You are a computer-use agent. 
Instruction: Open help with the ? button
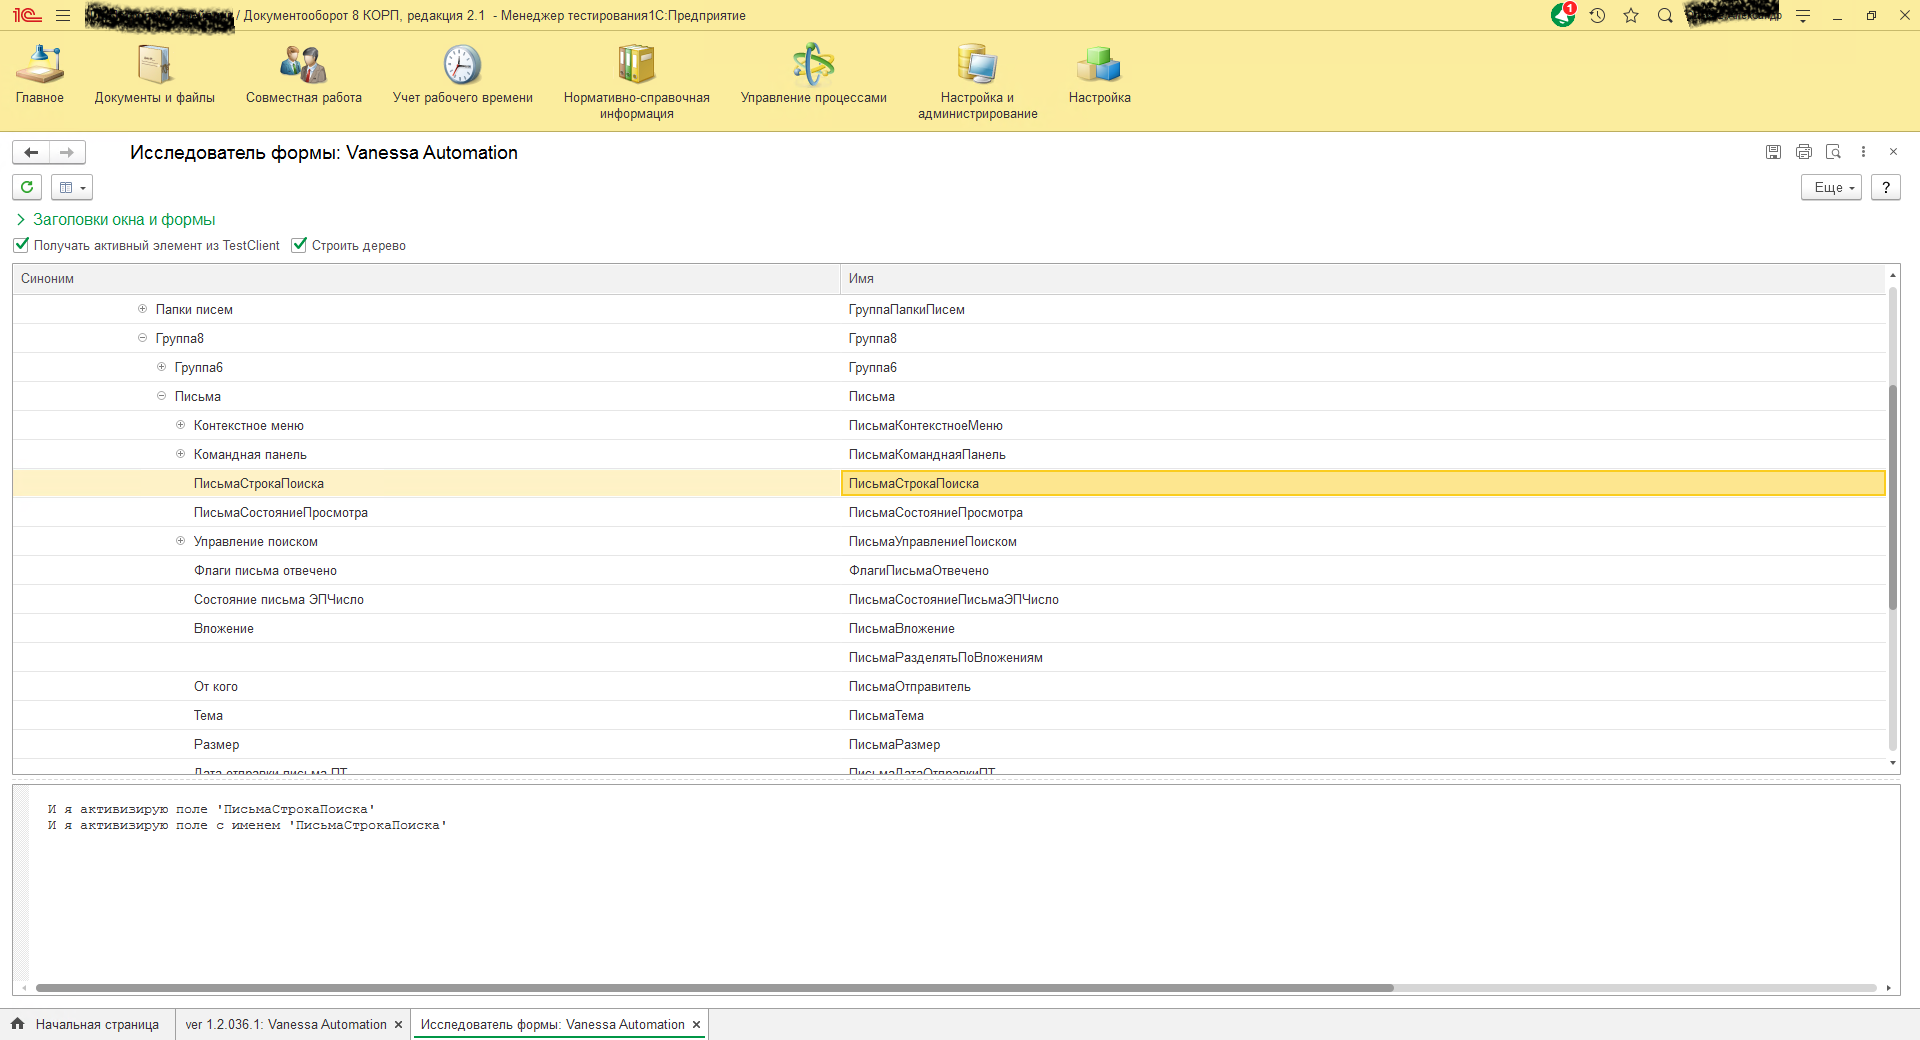1885,187
